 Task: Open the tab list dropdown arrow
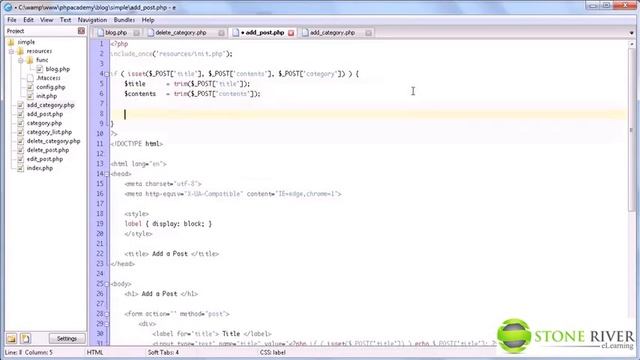click(631, 33)
